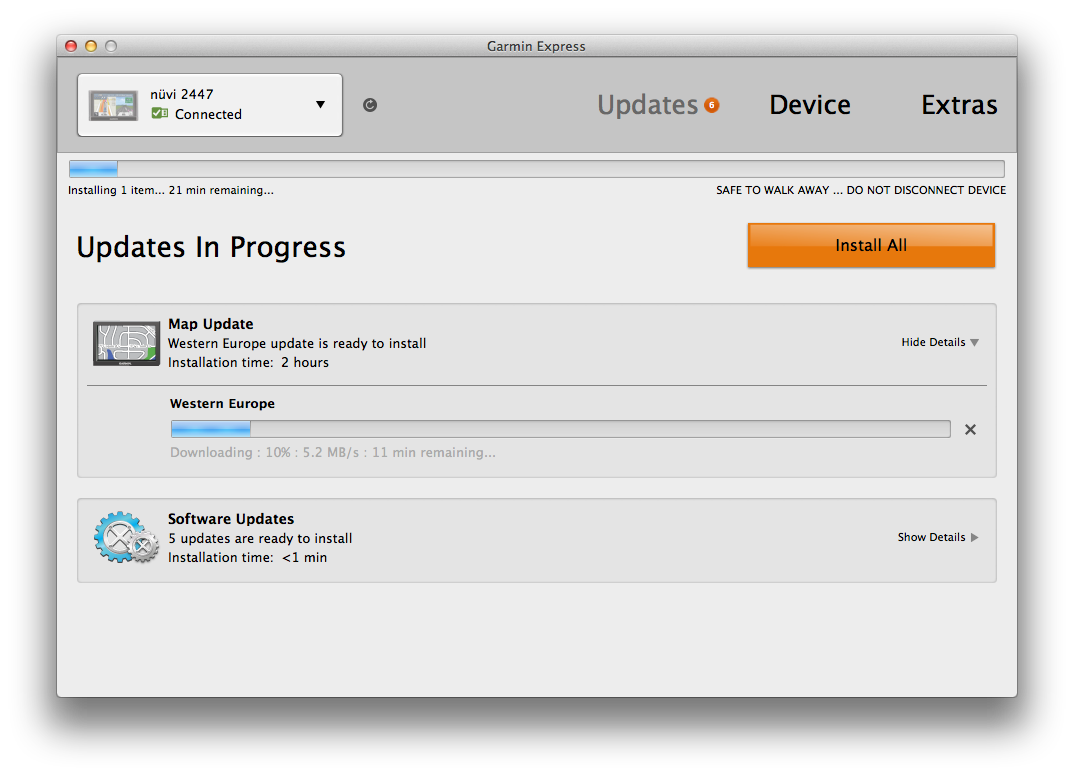The width and height of the screenshot is (1074, 776).
Task: Click the Western Europe download progress bar
Action: point(560,429)
